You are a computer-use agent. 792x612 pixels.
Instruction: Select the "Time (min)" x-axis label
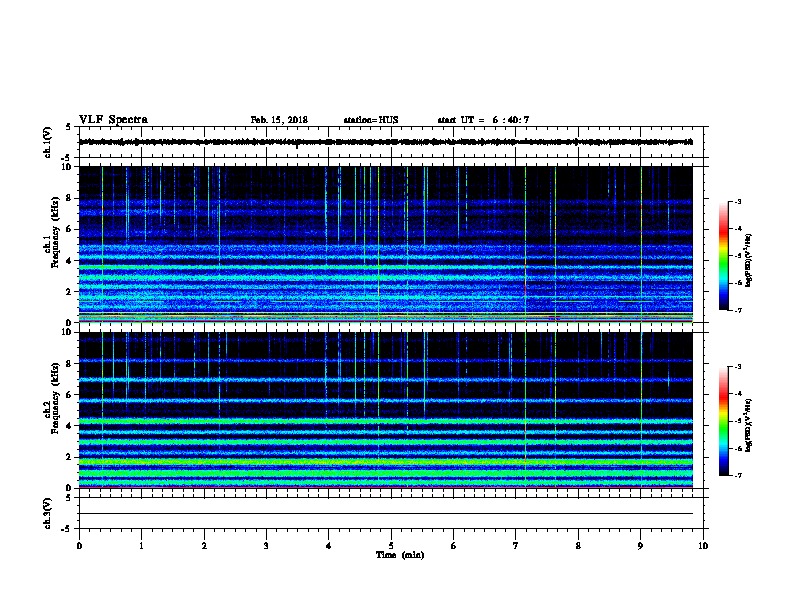click(x=400, y=555)
